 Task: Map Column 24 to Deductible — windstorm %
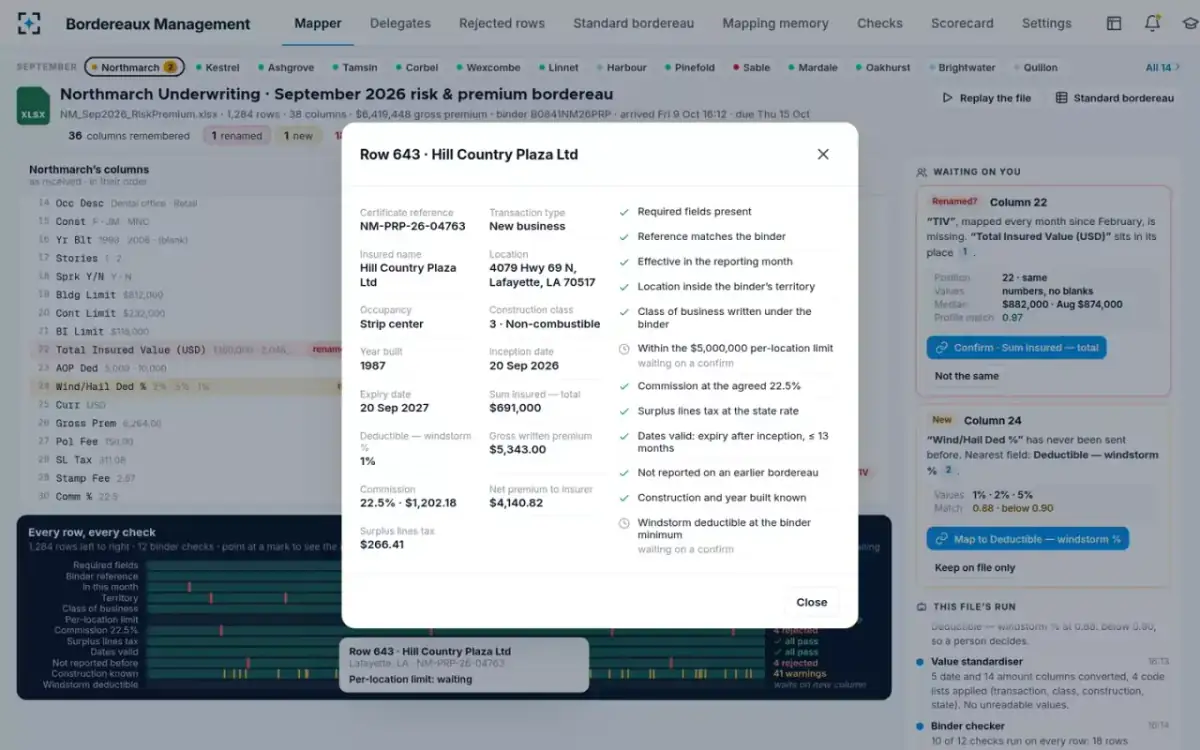[x=1028, y=539]
